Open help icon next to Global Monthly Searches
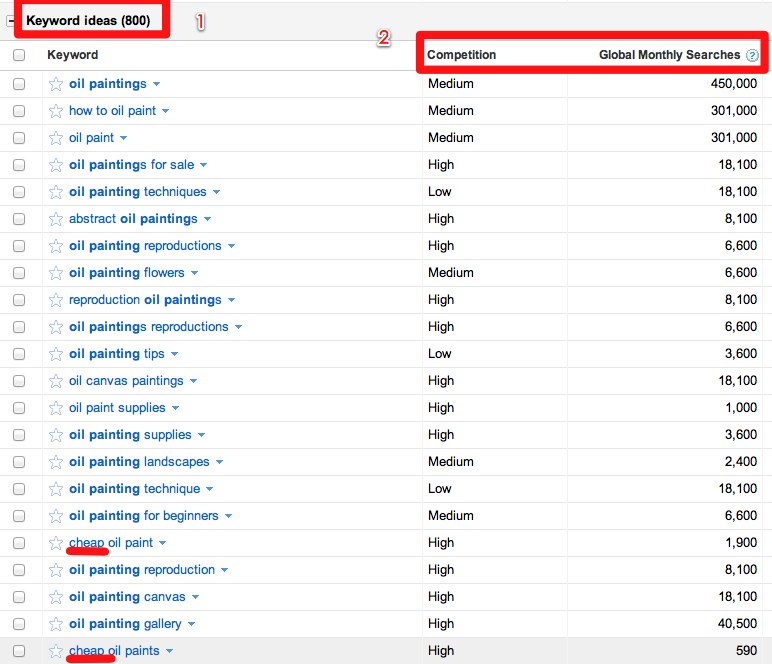 pos(752,56)
